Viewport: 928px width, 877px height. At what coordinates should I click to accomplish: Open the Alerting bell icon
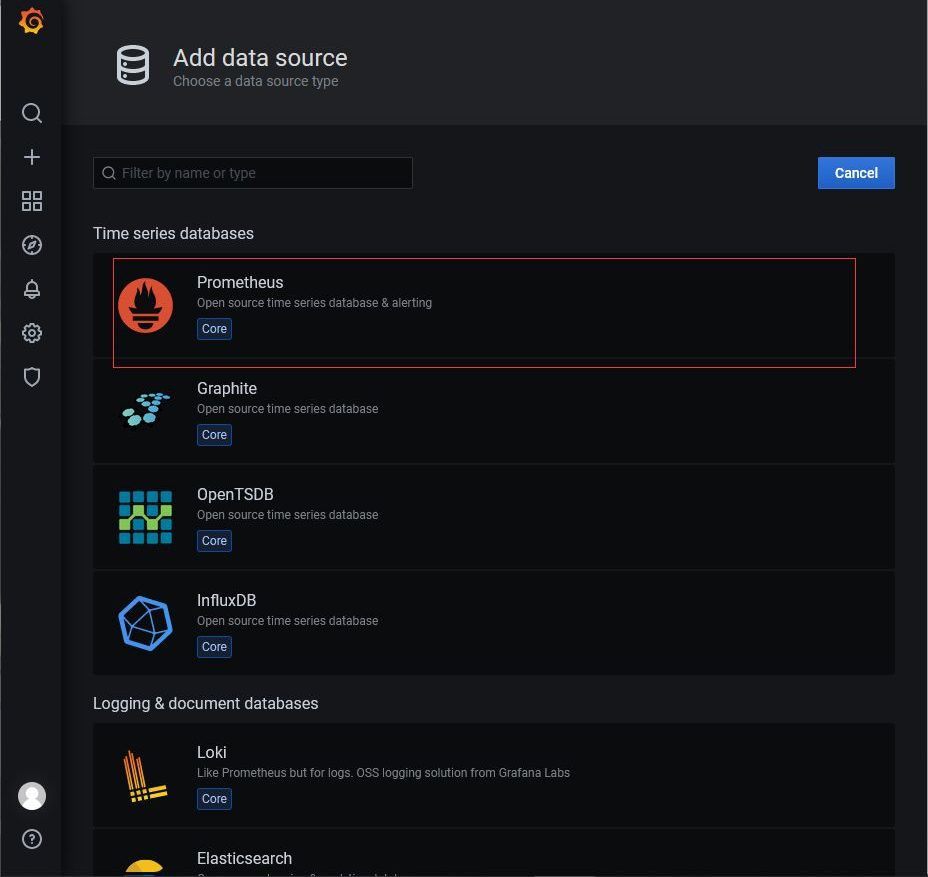pyautogui.click(x=32, y=289)
